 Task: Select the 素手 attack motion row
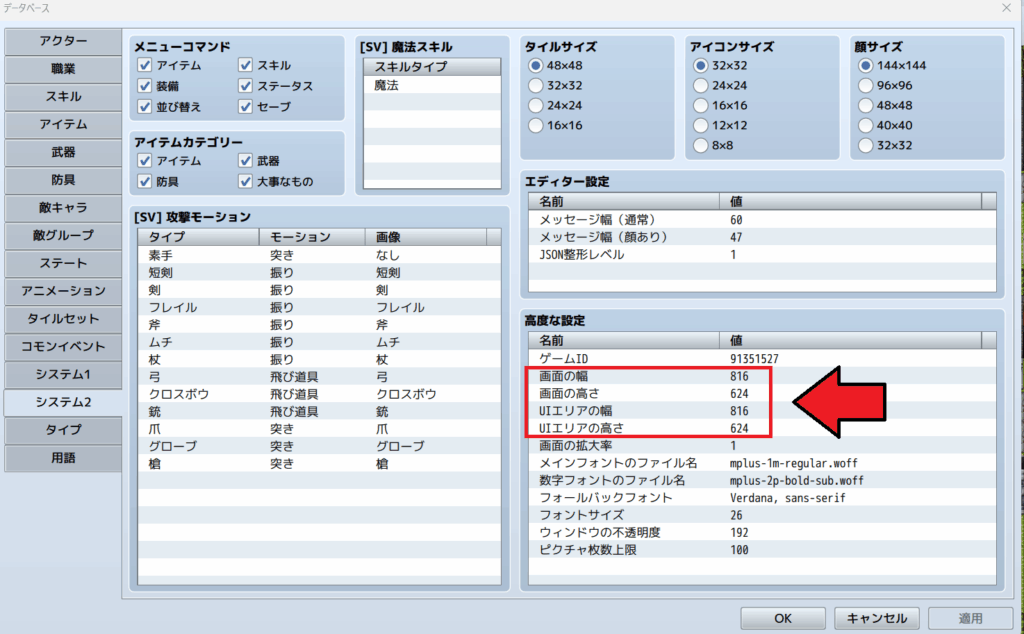pos(319,255)
